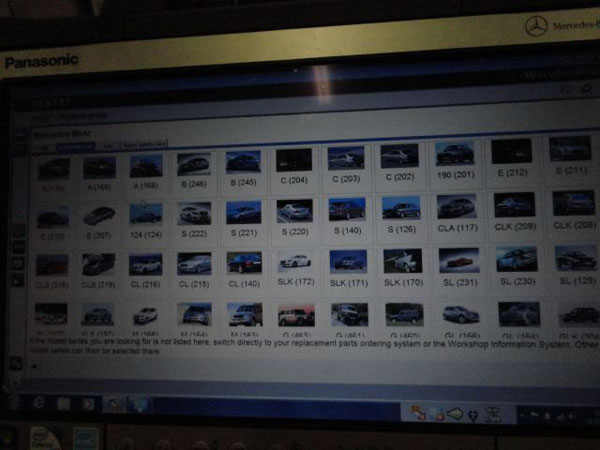
Task: Select the E (207) coupe tile
Action: 99,223
